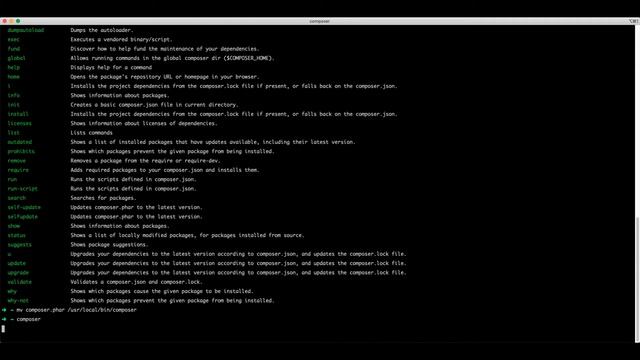
Task: Click the terminal cursor block at the bottom
Action: pyautogui.click(x=3, y=329)
